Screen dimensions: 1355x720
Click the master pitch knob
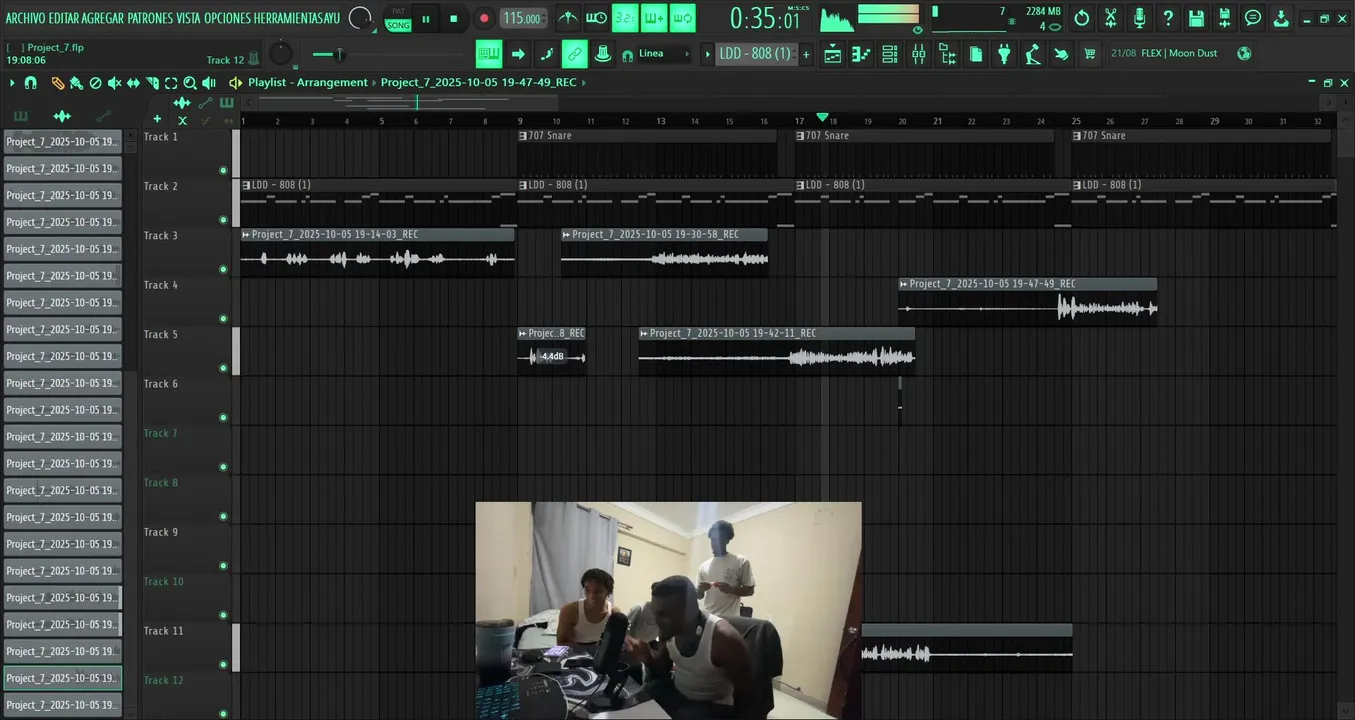282,54
